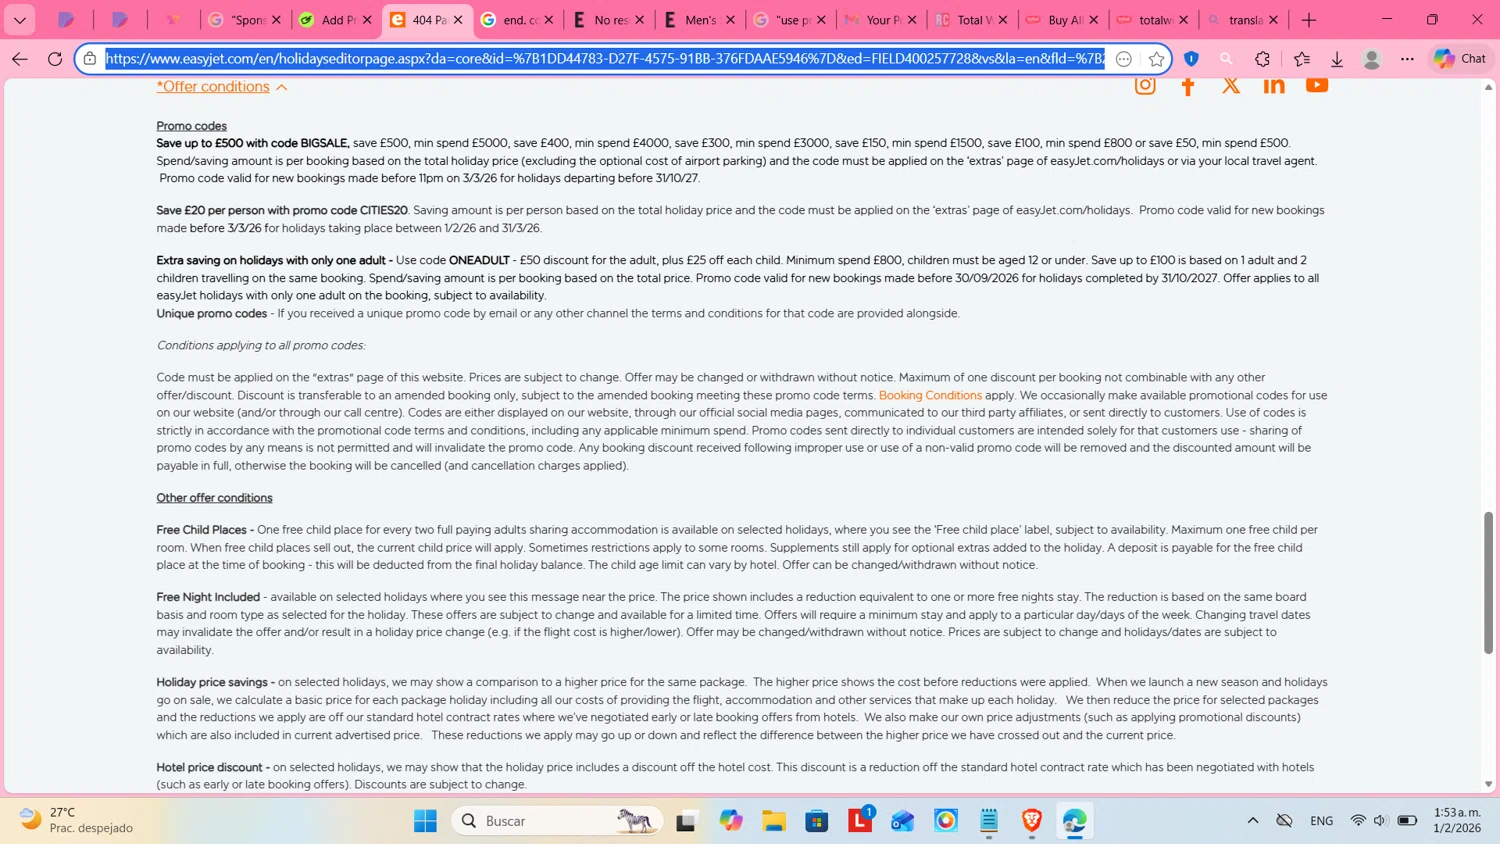Collapse the Offer conditions section

[282, 88]
